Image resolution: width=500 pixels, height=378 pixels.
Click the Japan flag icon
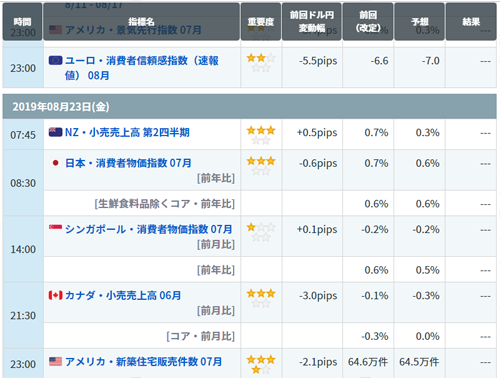click(55, 163)
